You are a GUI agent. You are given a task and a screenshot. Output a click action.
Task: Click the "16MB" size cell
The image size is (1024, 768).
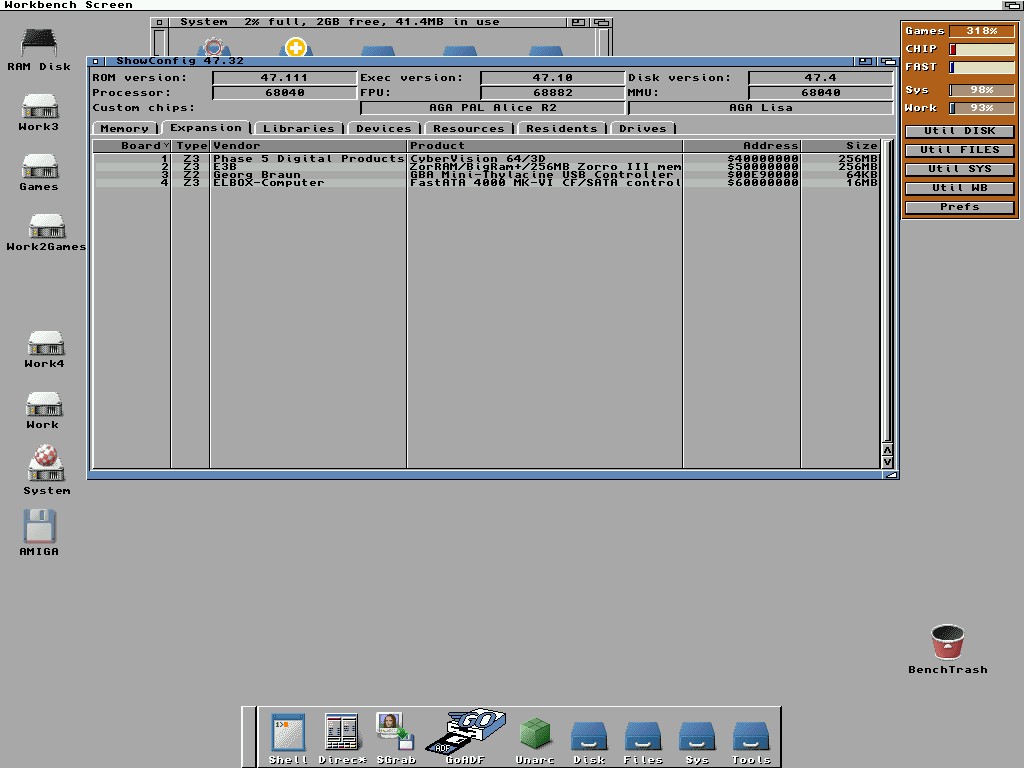(x=861, y=183)
